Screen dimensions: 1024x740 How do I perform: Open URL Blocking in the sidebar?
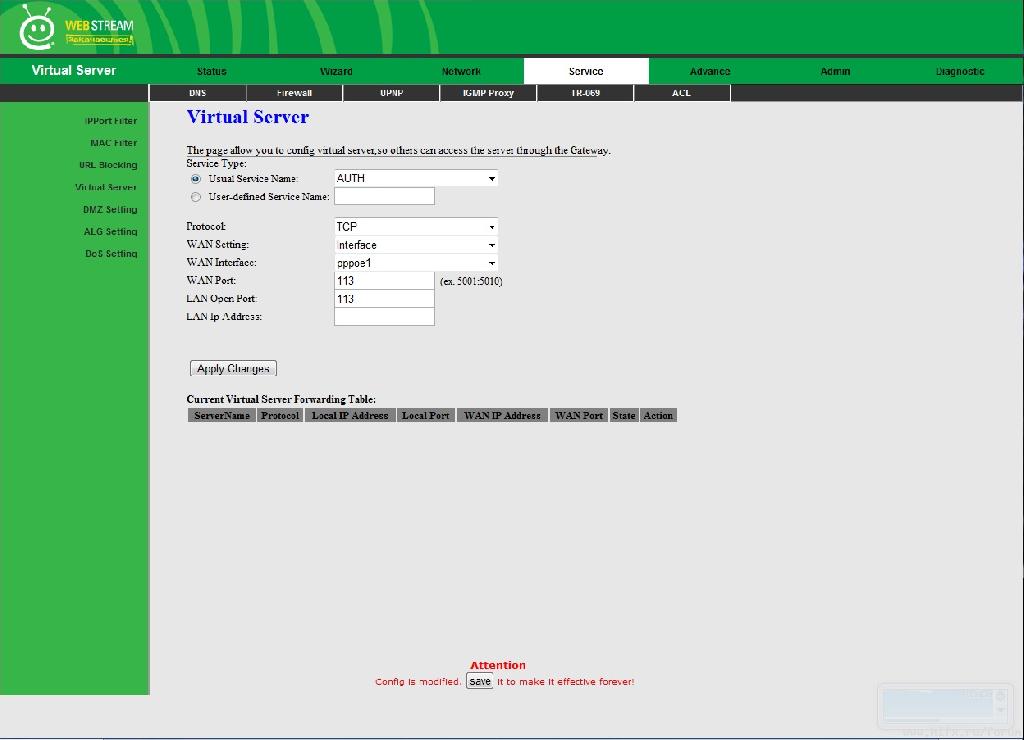pyautogui.click(x=108, y=165)
